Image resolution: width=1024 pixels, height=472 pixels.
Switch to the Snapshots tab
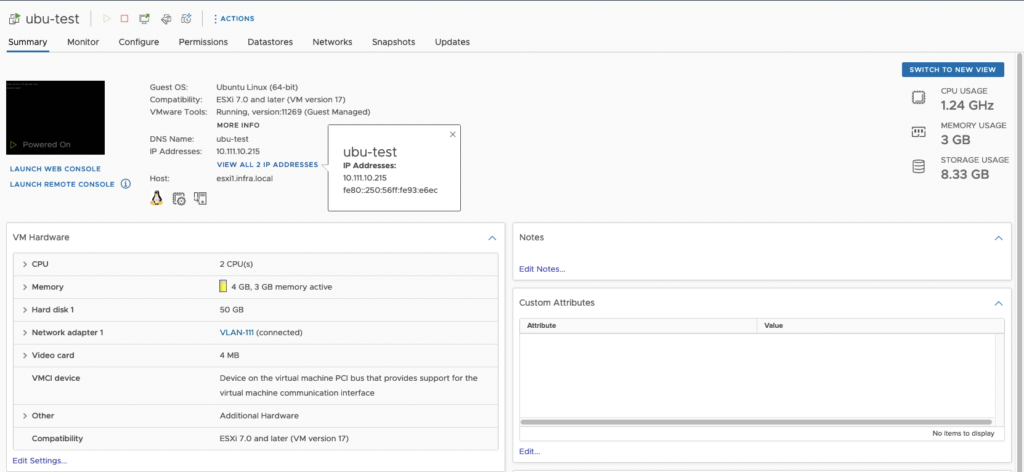[393, 42]
